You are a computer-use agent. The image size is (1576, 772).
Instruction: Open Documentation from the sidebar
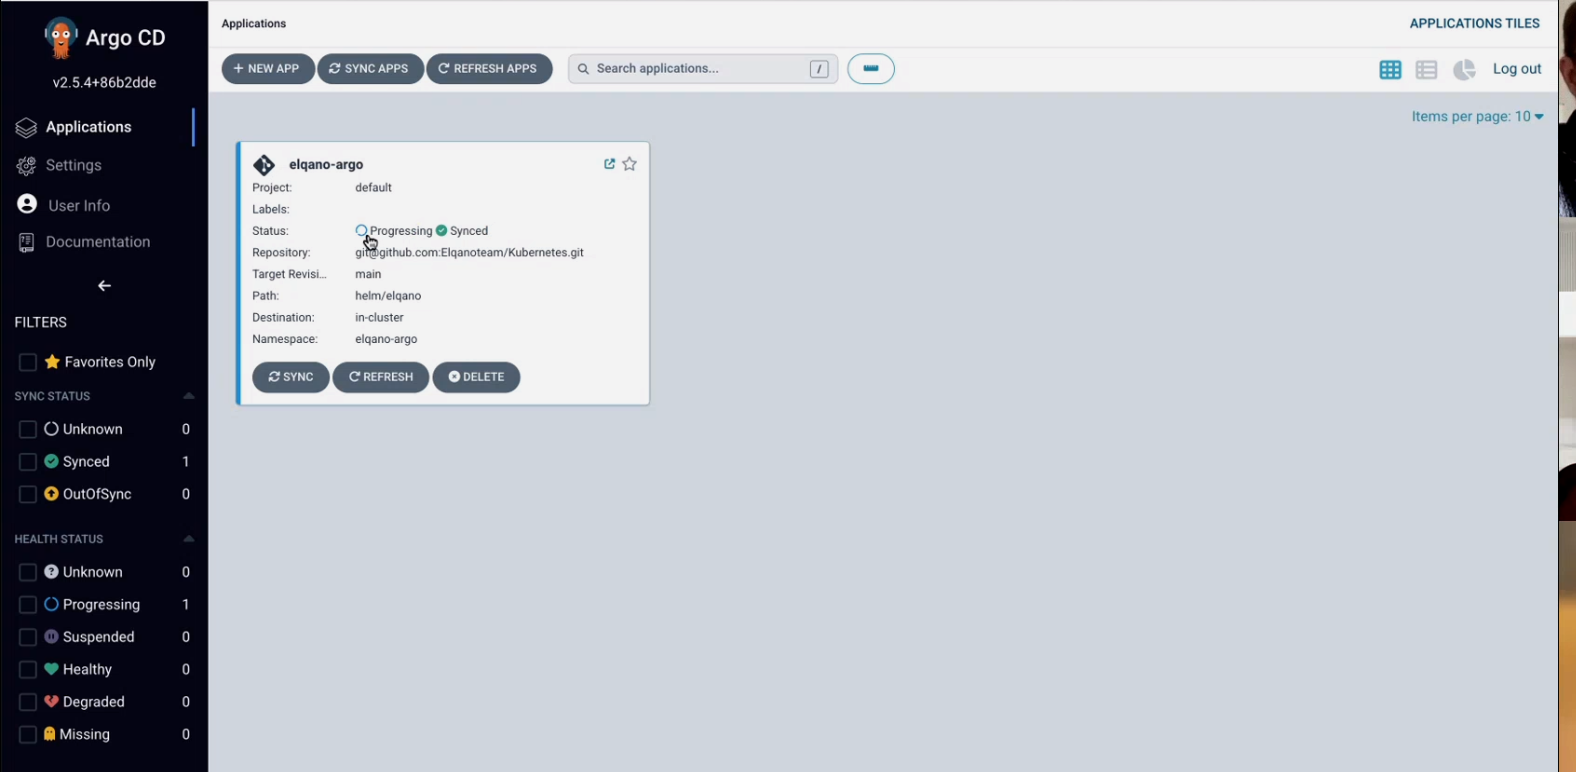click(x=98, y=242)
